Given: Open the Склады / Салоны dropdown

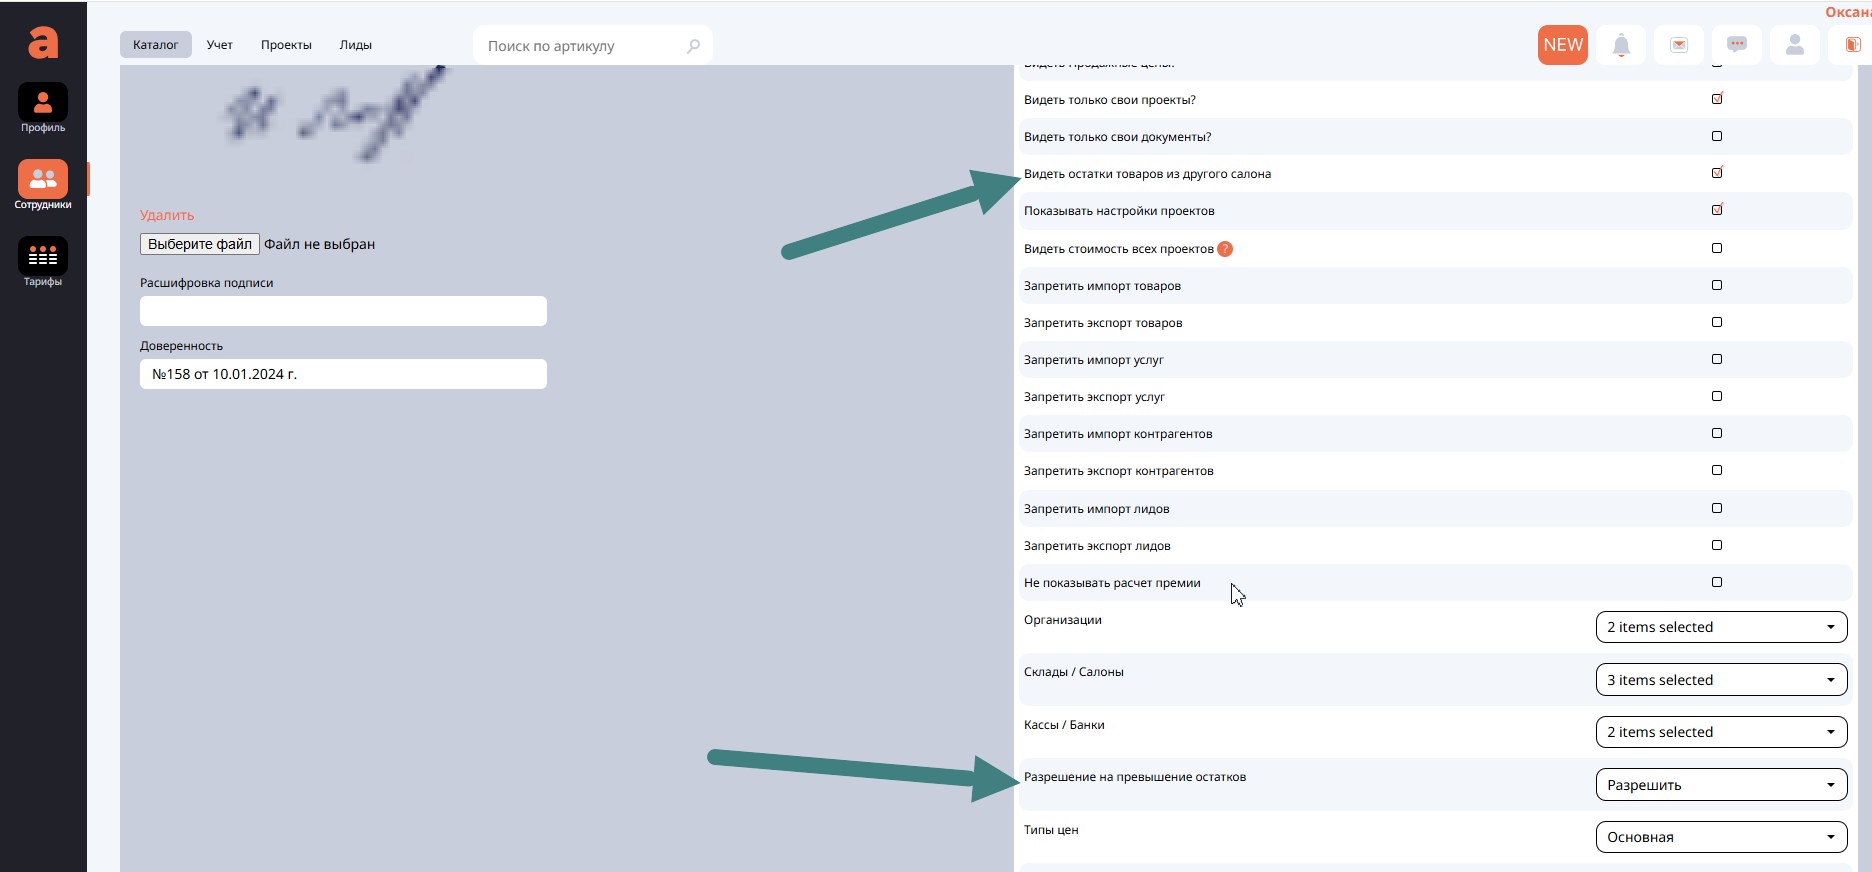Looking at the screenshot, I should [x=1720, y=680].
